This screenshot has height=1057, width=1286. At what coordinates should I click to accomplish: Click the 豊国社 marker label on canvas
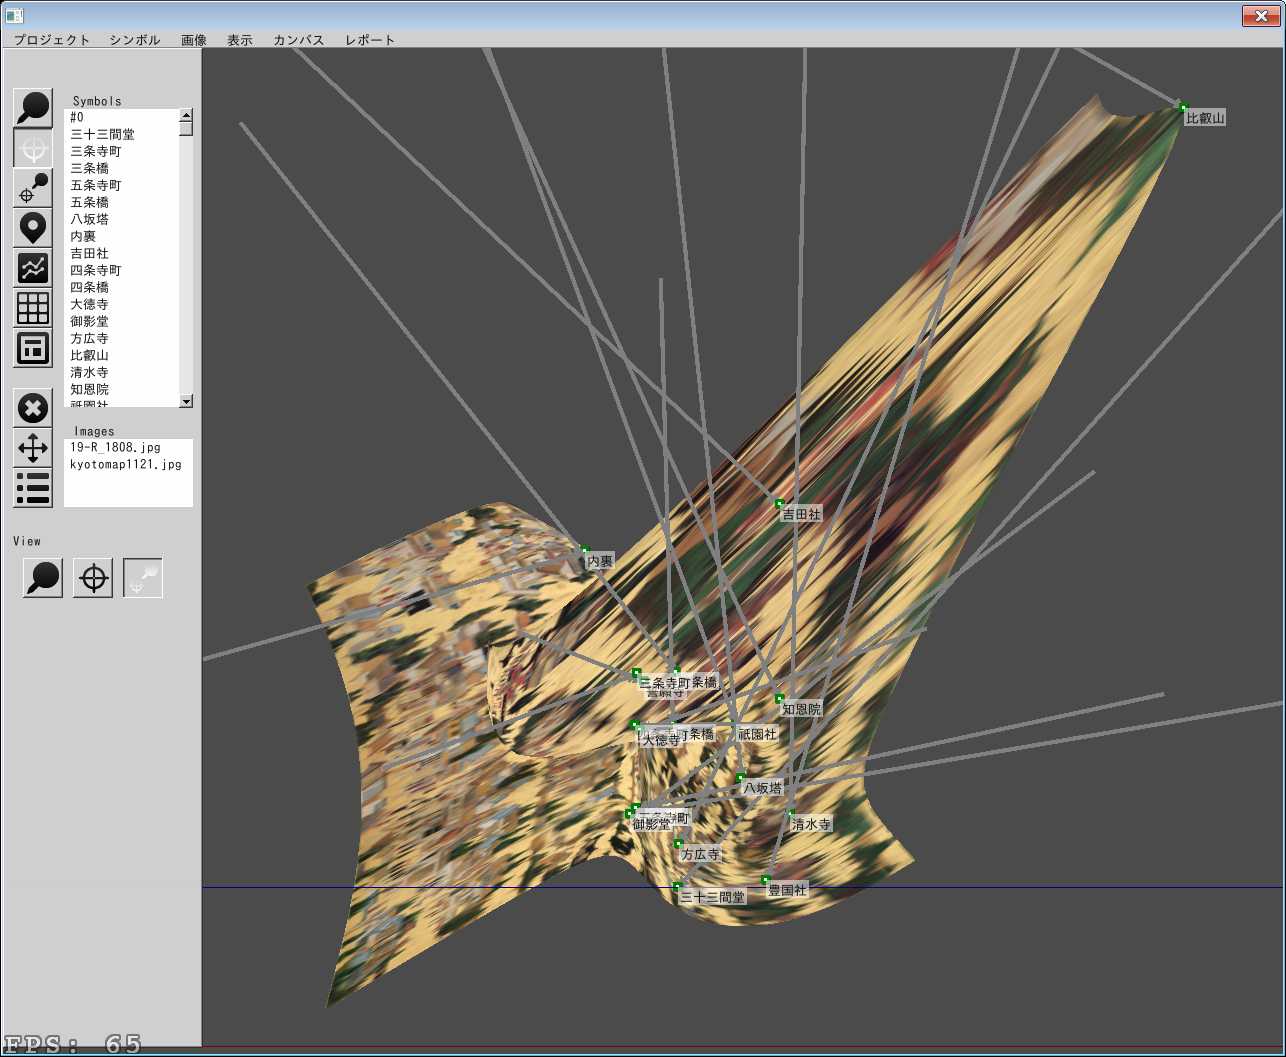pyautogui.click(x=787, y=890)
